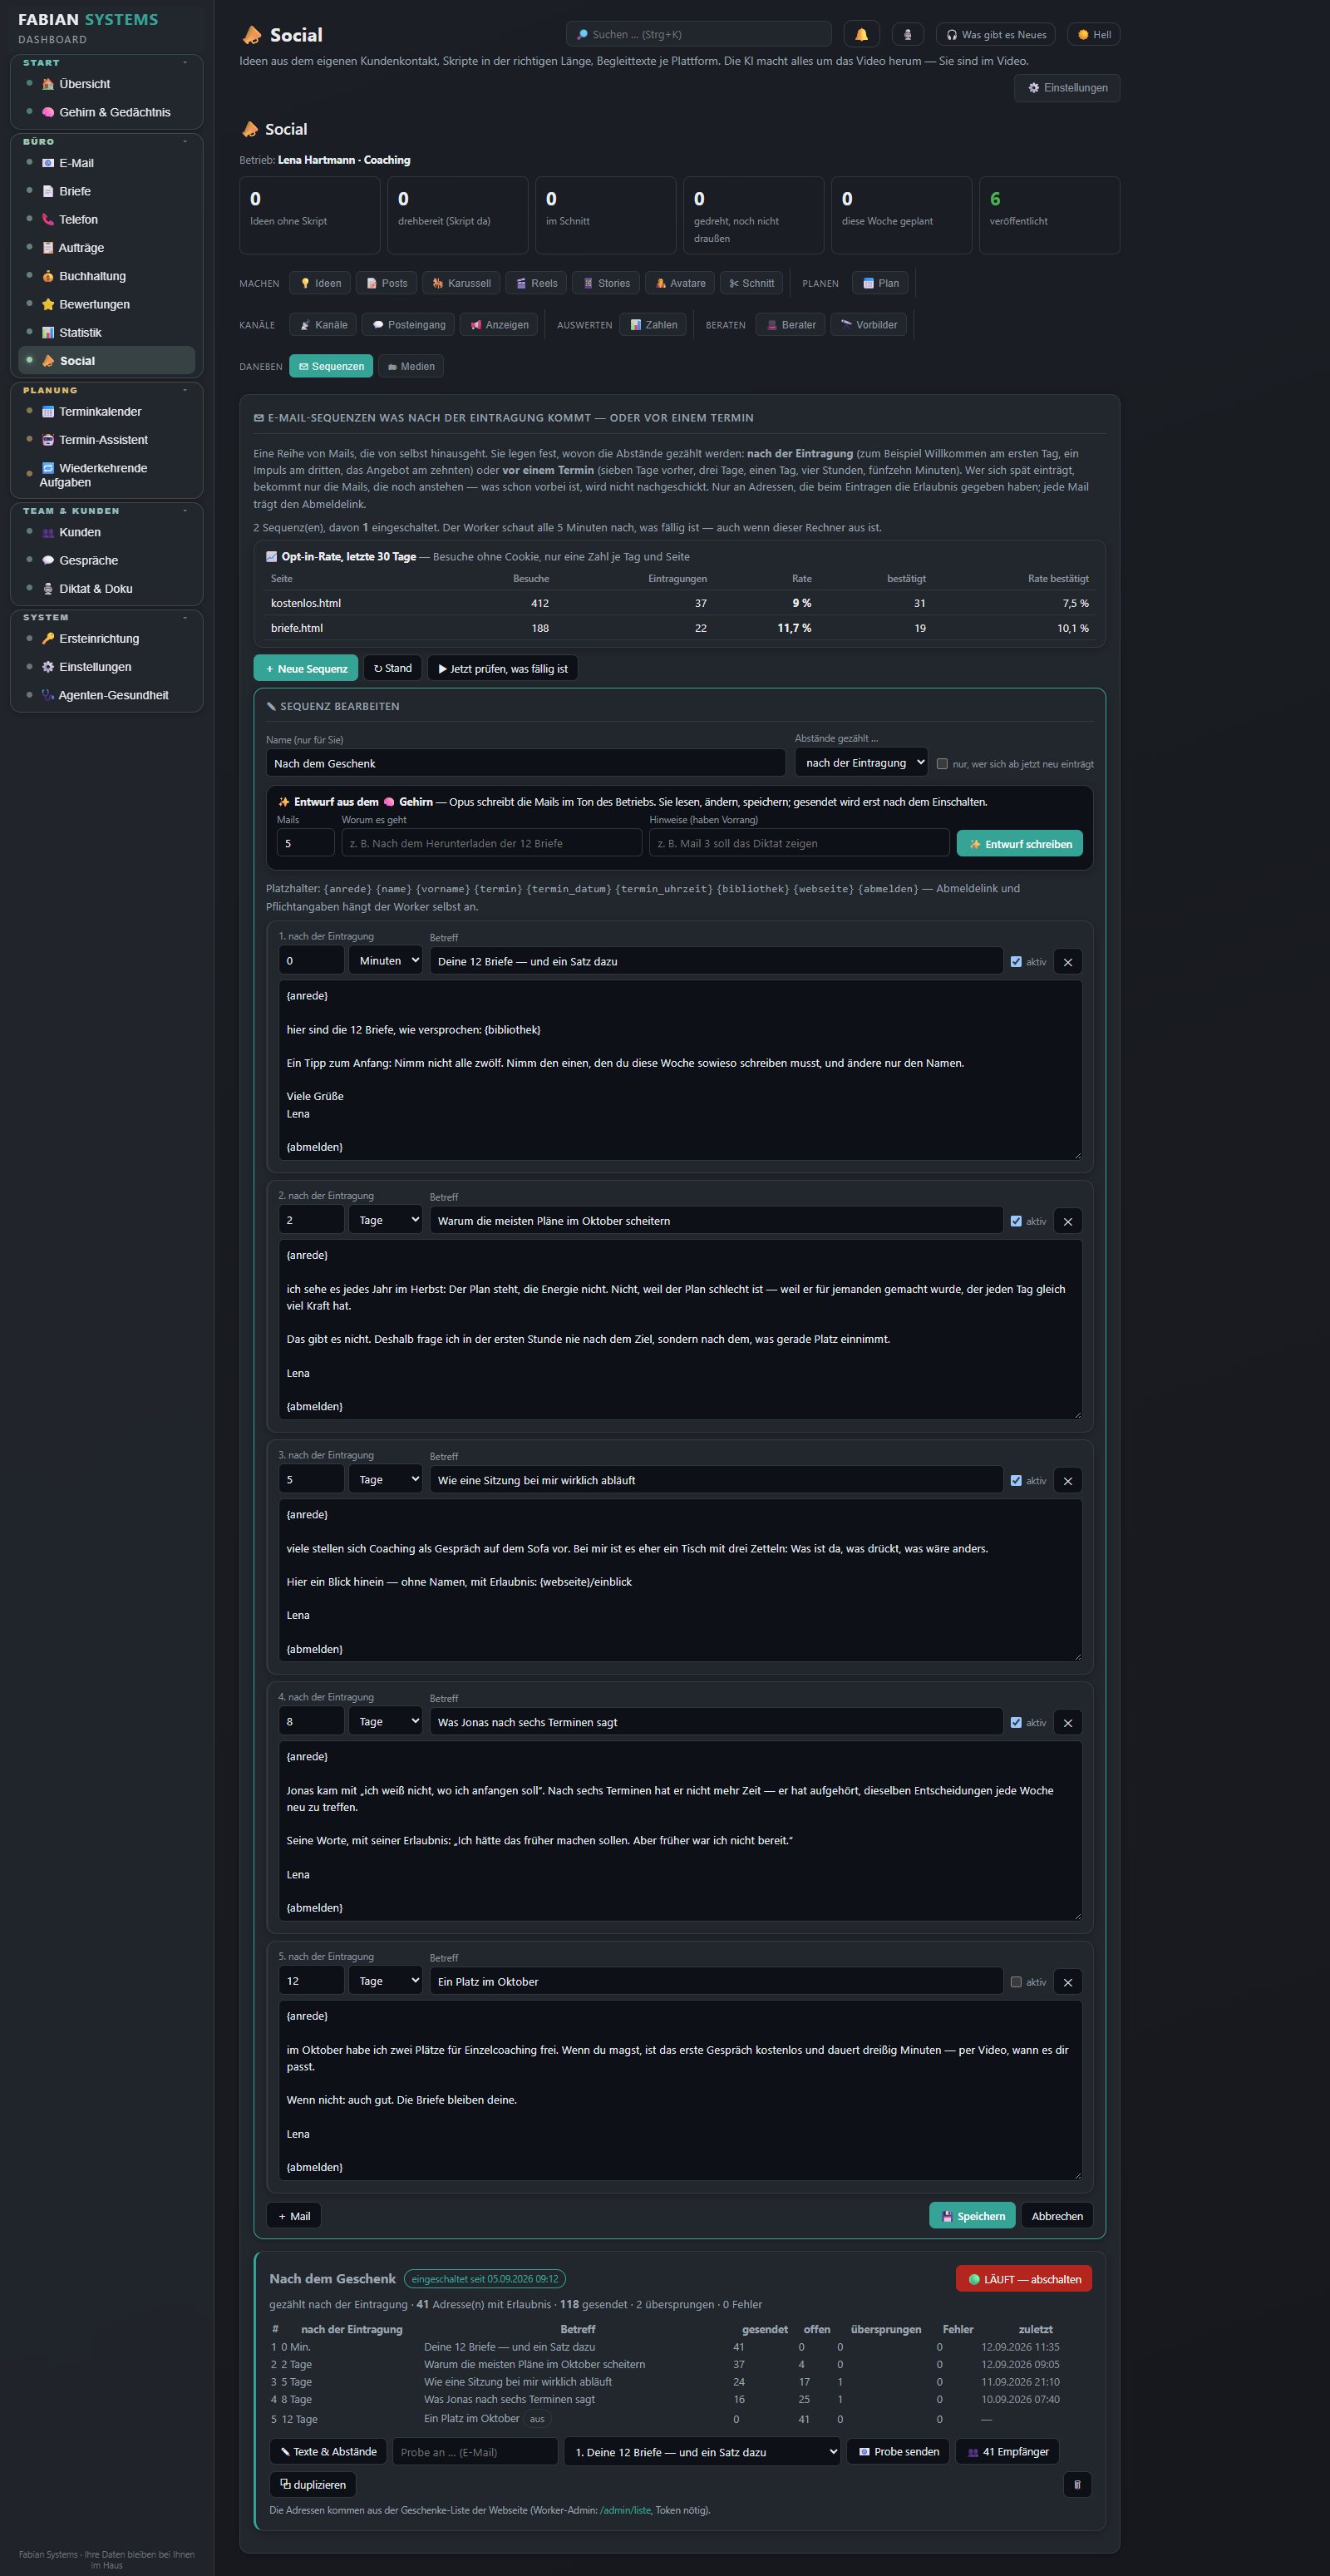This screenshot has height=2576, width=1330.
Task: Open Ersteinrichtung in the sidebar
Action: [107, 638]
